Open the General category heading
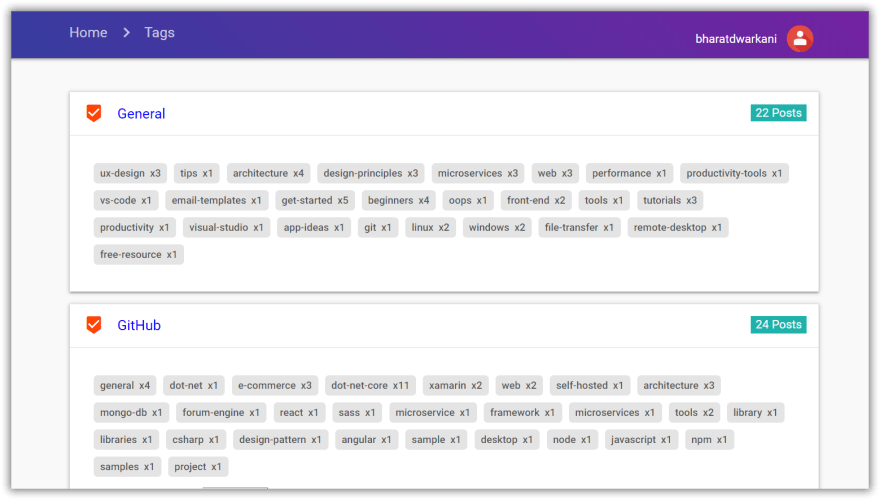 141,114
